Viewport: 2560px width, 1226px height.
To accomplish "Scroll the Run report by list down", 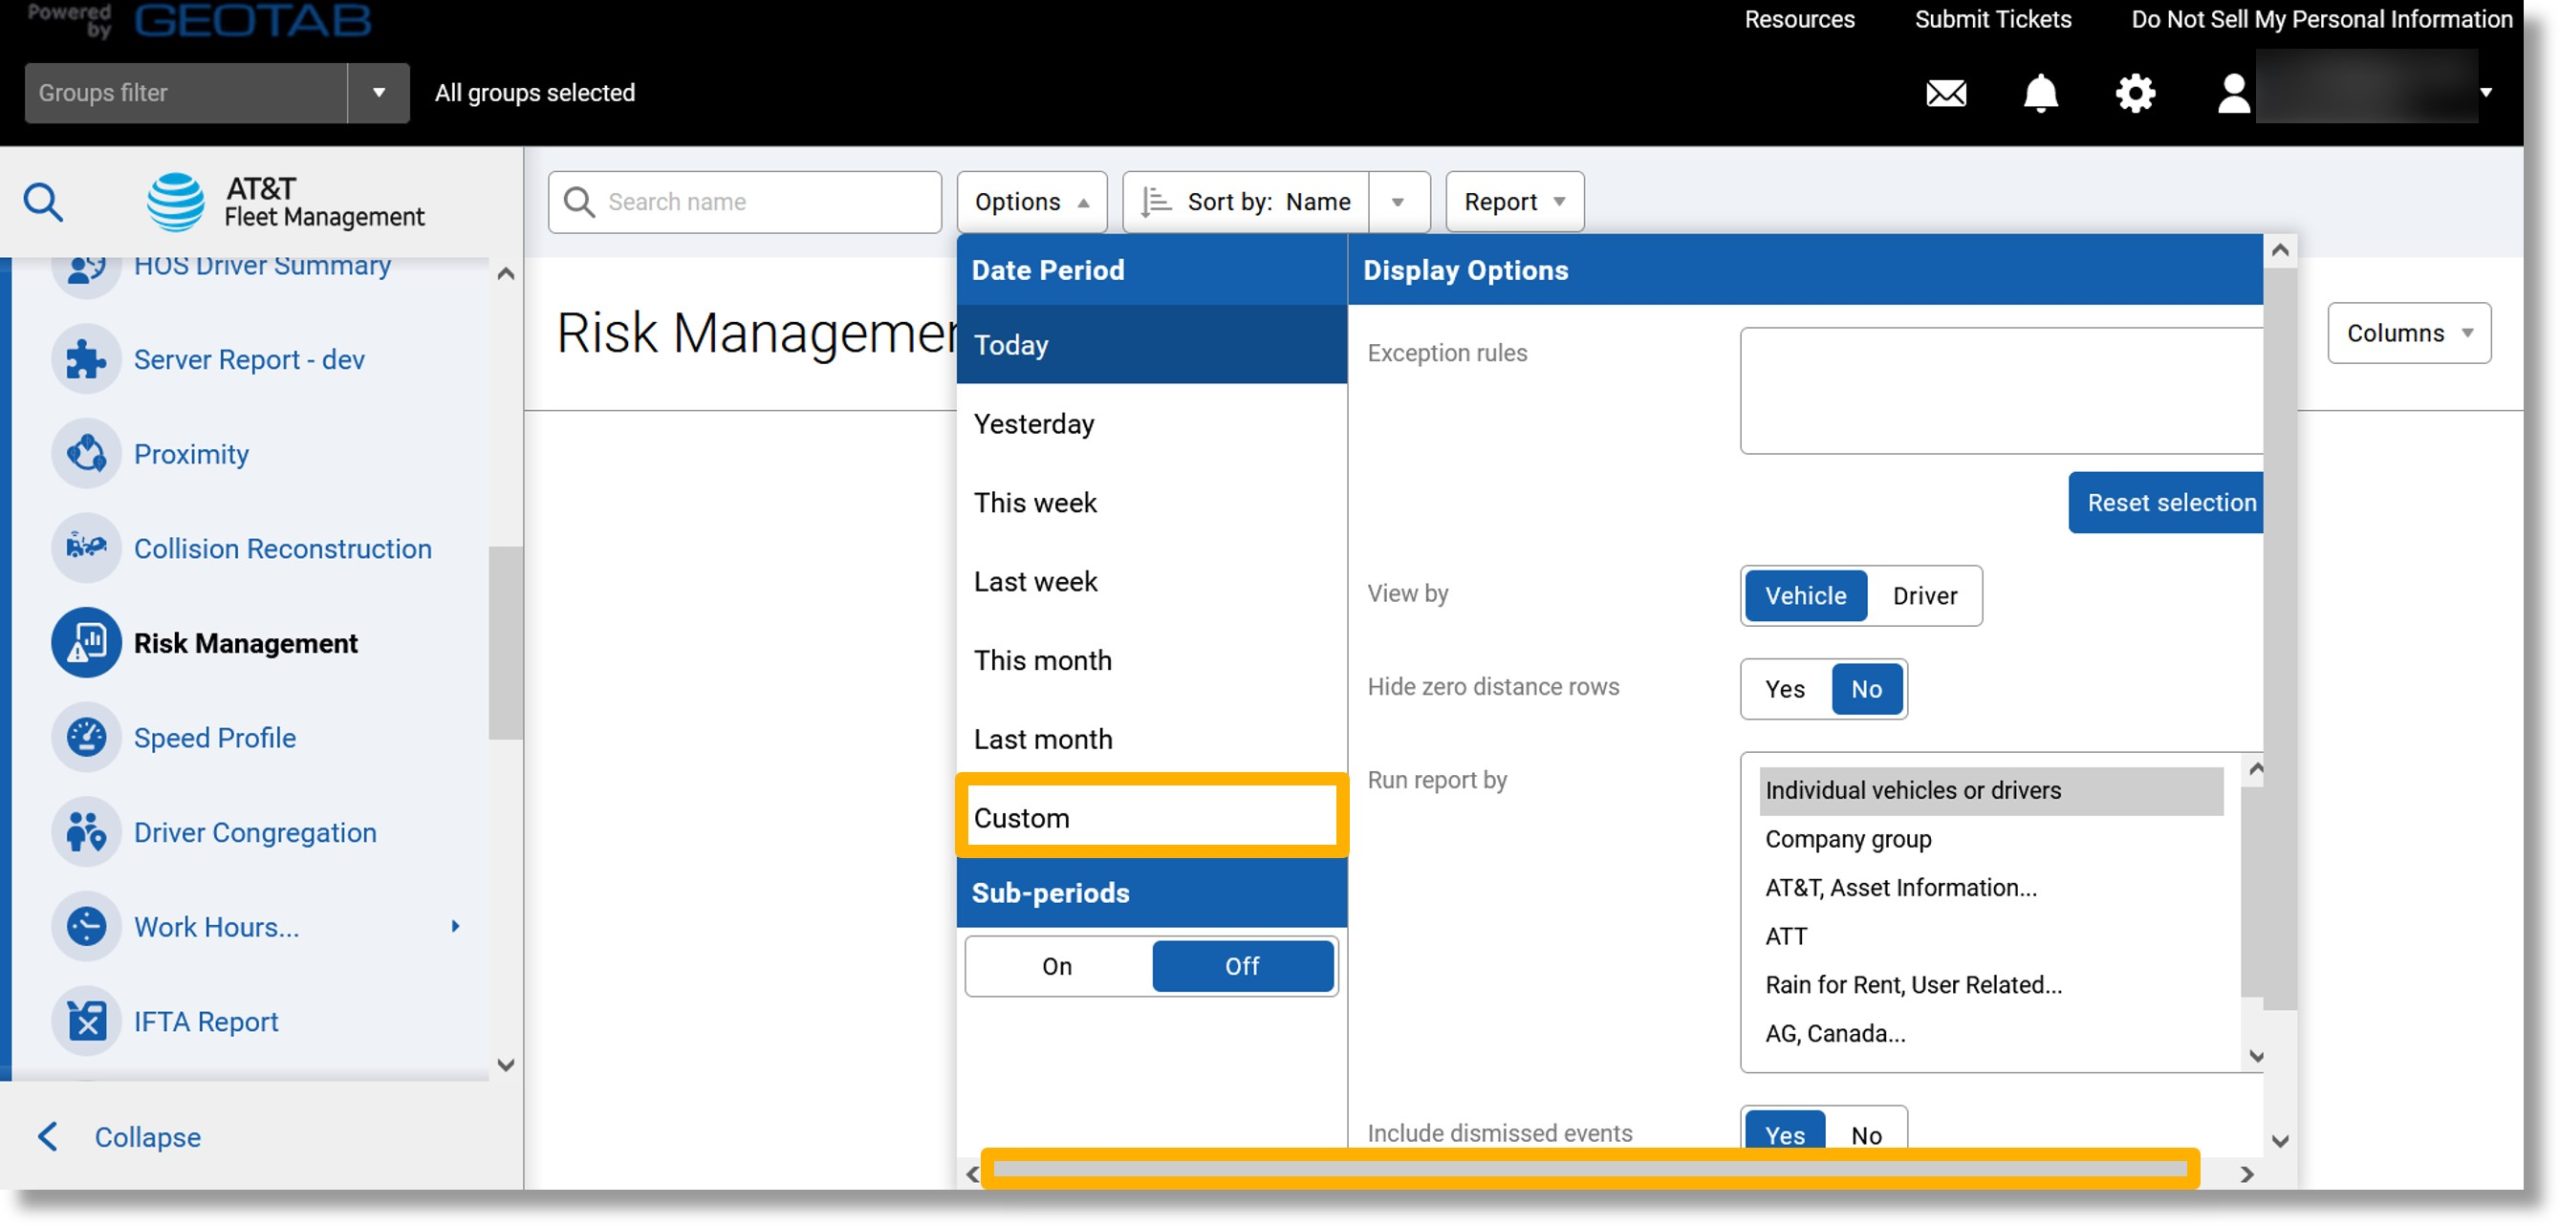I will point(2256,1056).
